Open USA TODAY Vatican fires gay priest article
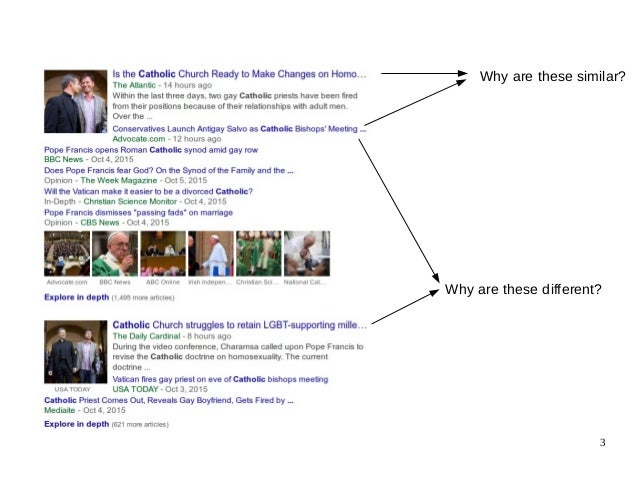The width and height of the screenshot is (638, 479). [220, 379]
